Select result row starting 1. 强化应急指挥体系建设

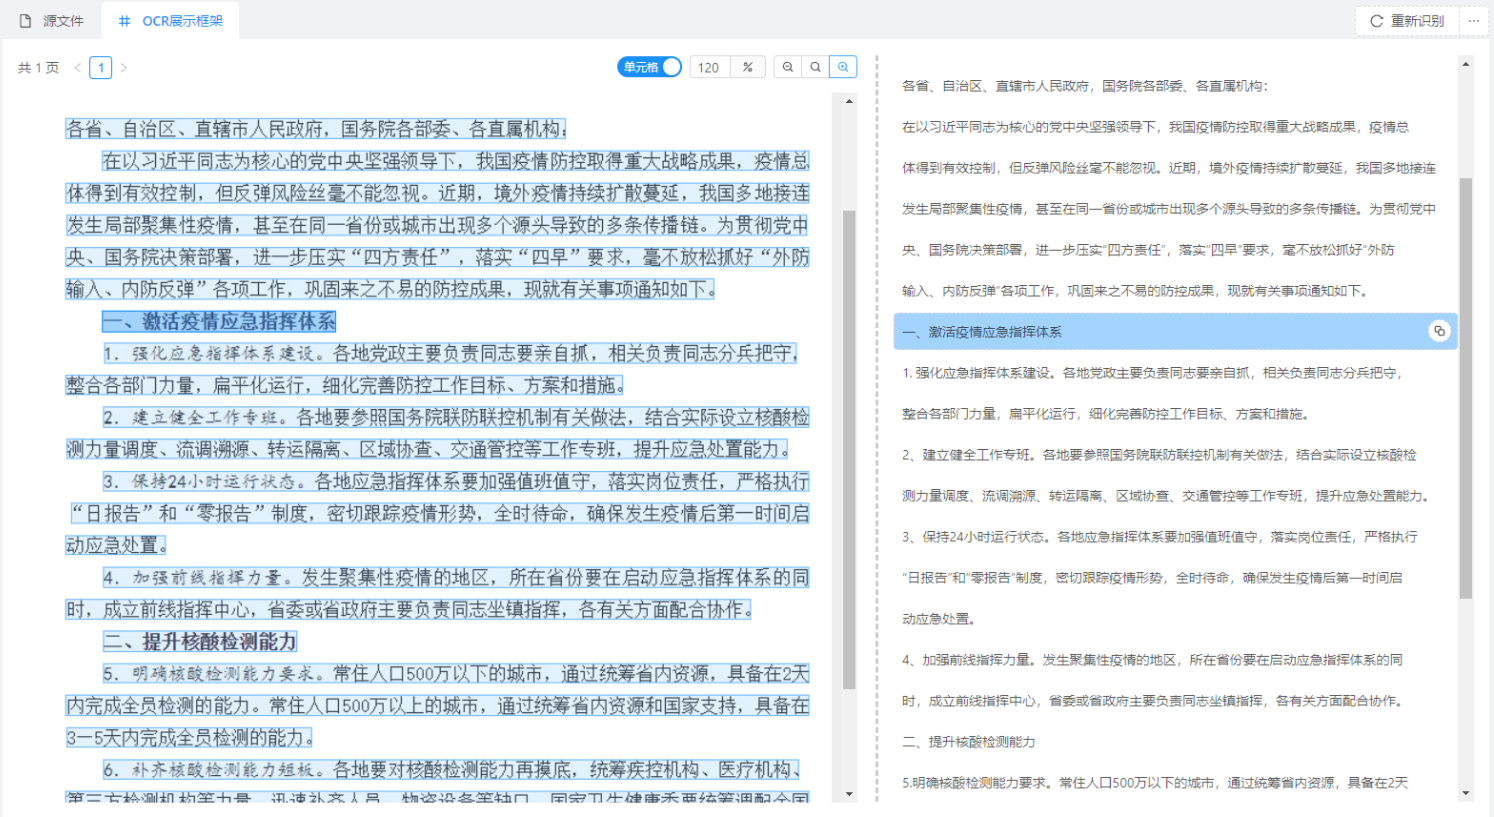coord(1175,373)
